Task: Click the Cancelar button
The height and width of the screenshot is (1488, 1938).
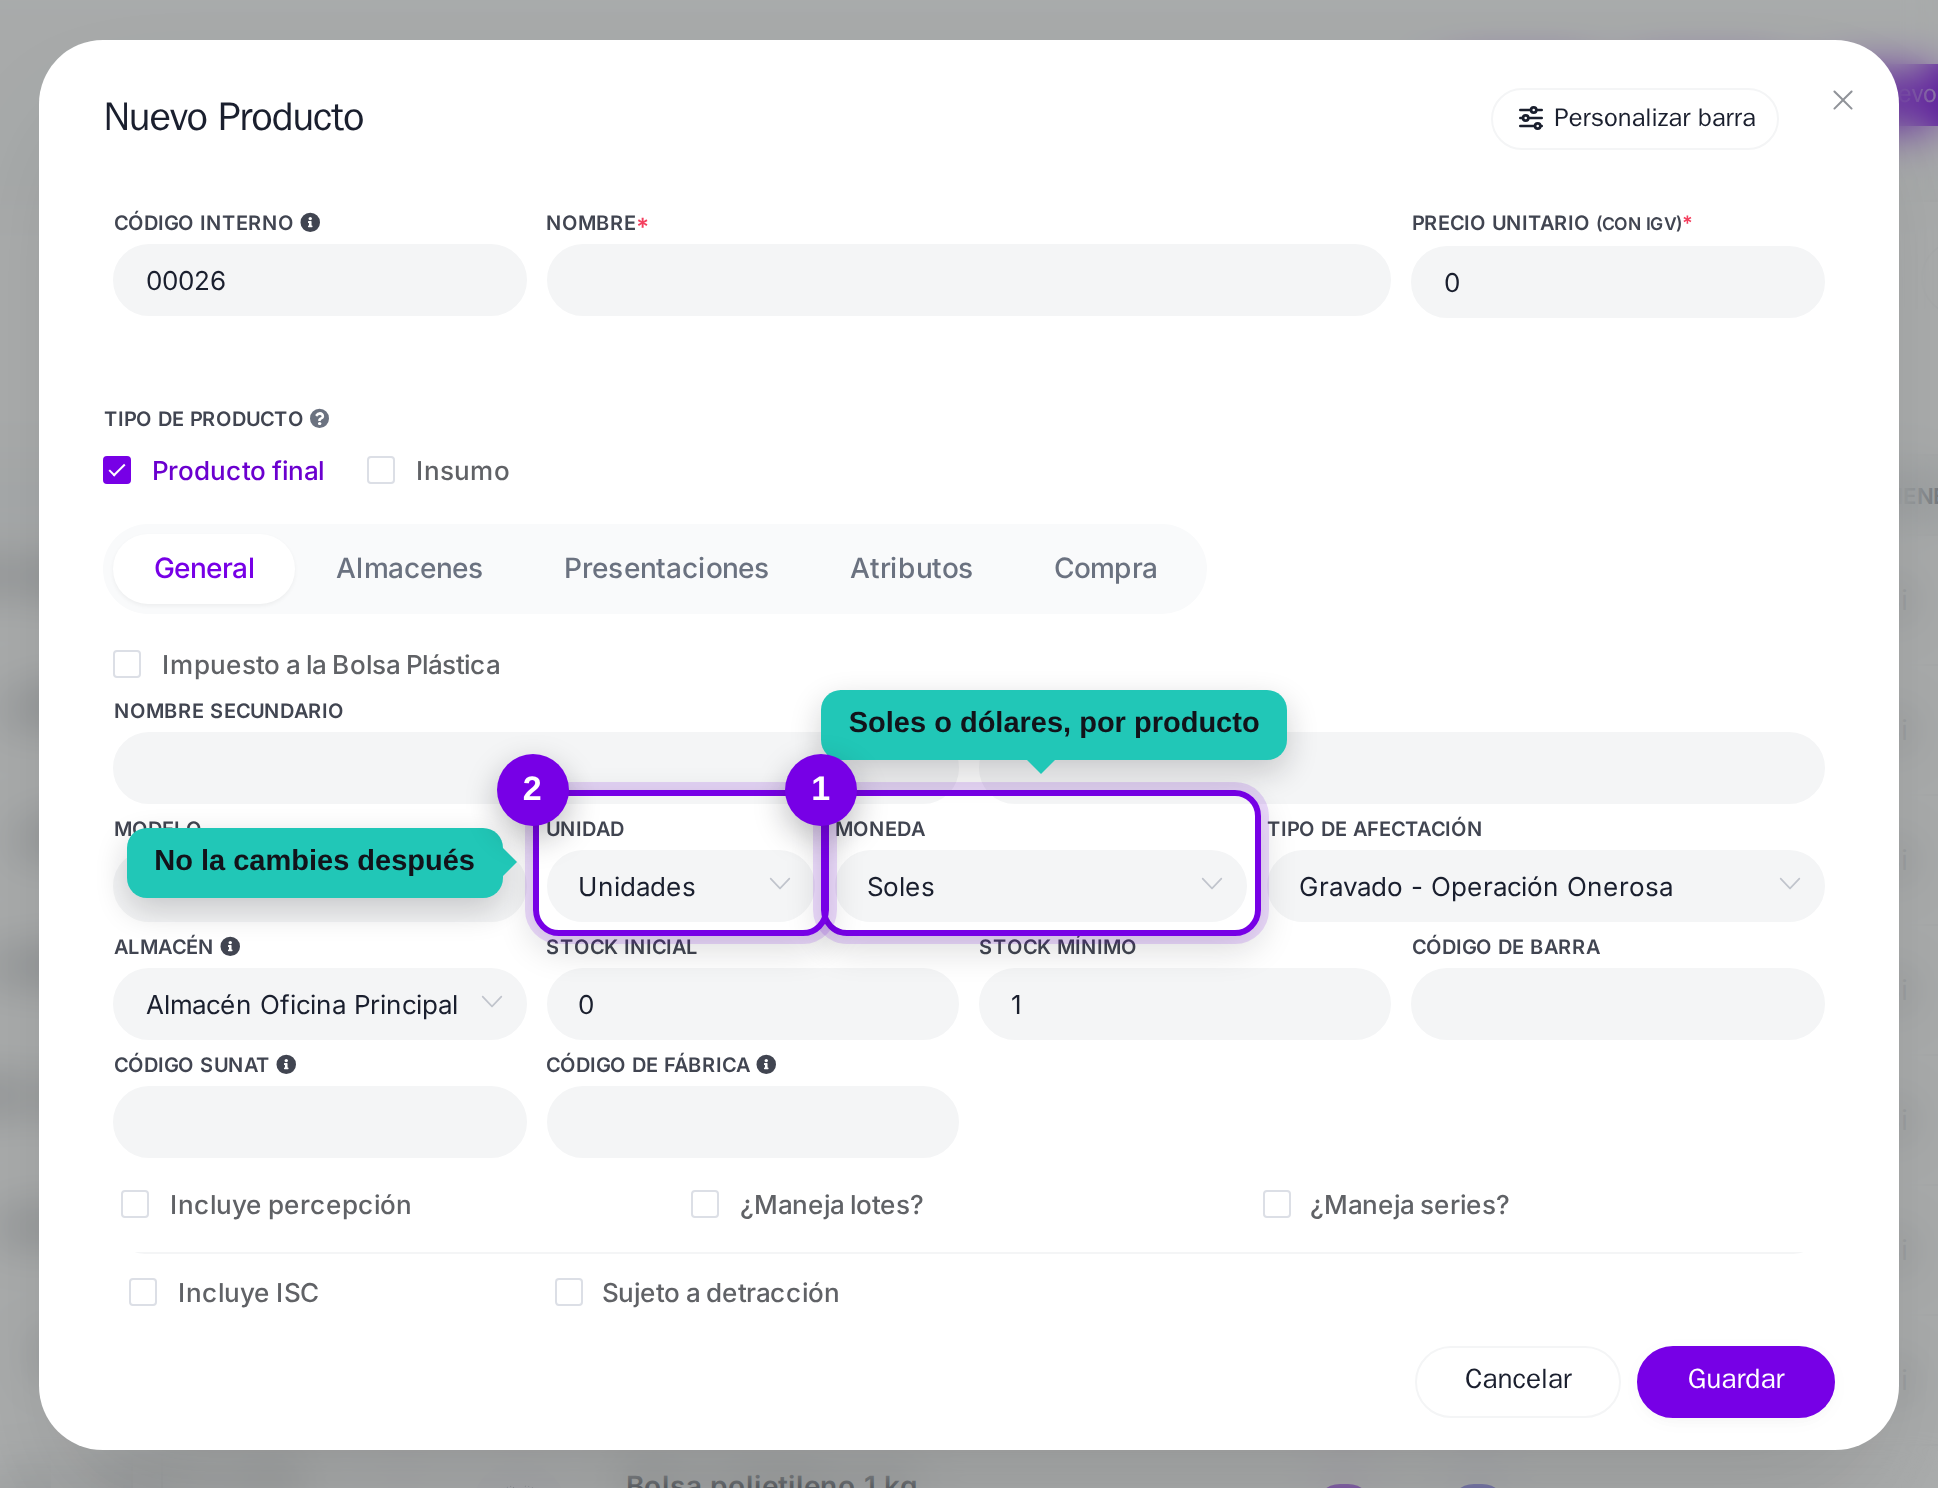Action: coord(1517,1380)
